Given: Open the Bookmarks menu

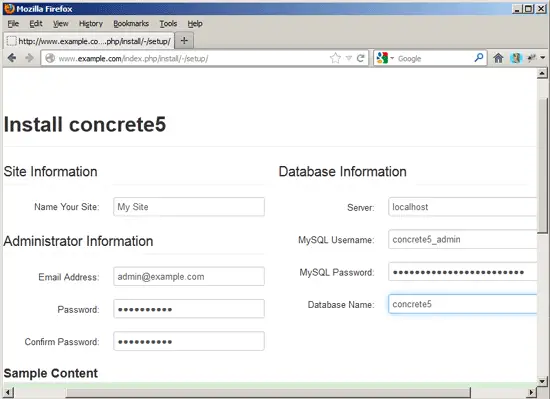Looking at the screenshot, I should pyautogui.click(x=131, y=23).
